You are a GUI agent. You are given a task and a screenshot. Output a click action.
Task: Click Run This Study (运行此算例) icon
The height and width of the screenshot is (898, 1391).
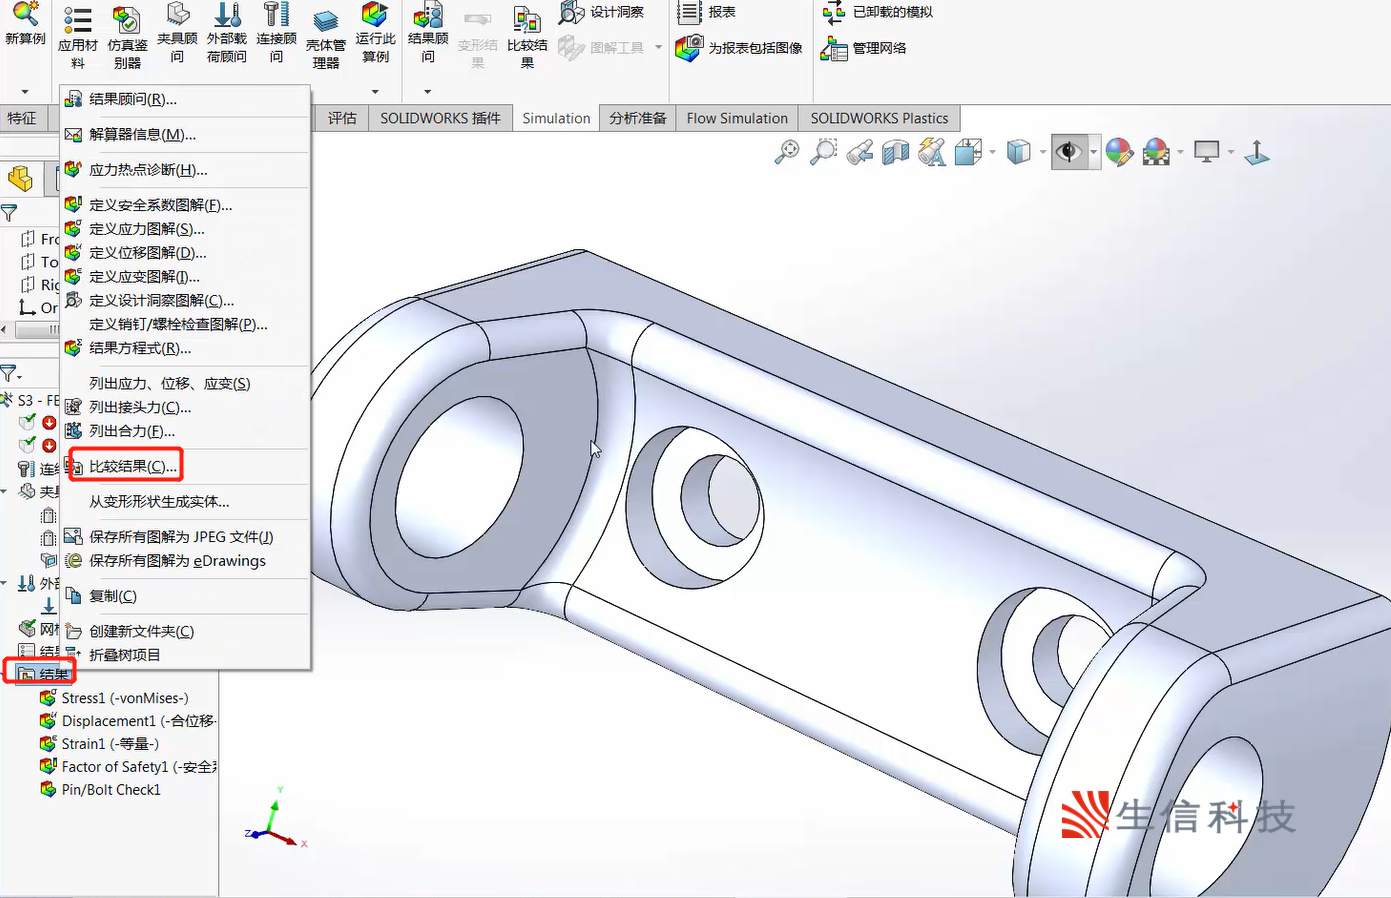click(375, 14)
